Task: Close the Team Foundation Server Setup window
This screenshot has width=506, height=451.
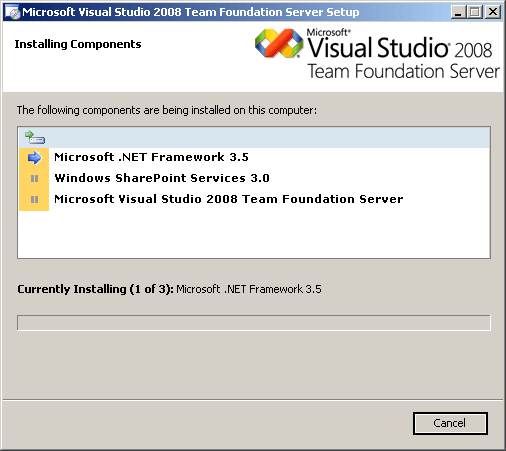Action: 492,12
